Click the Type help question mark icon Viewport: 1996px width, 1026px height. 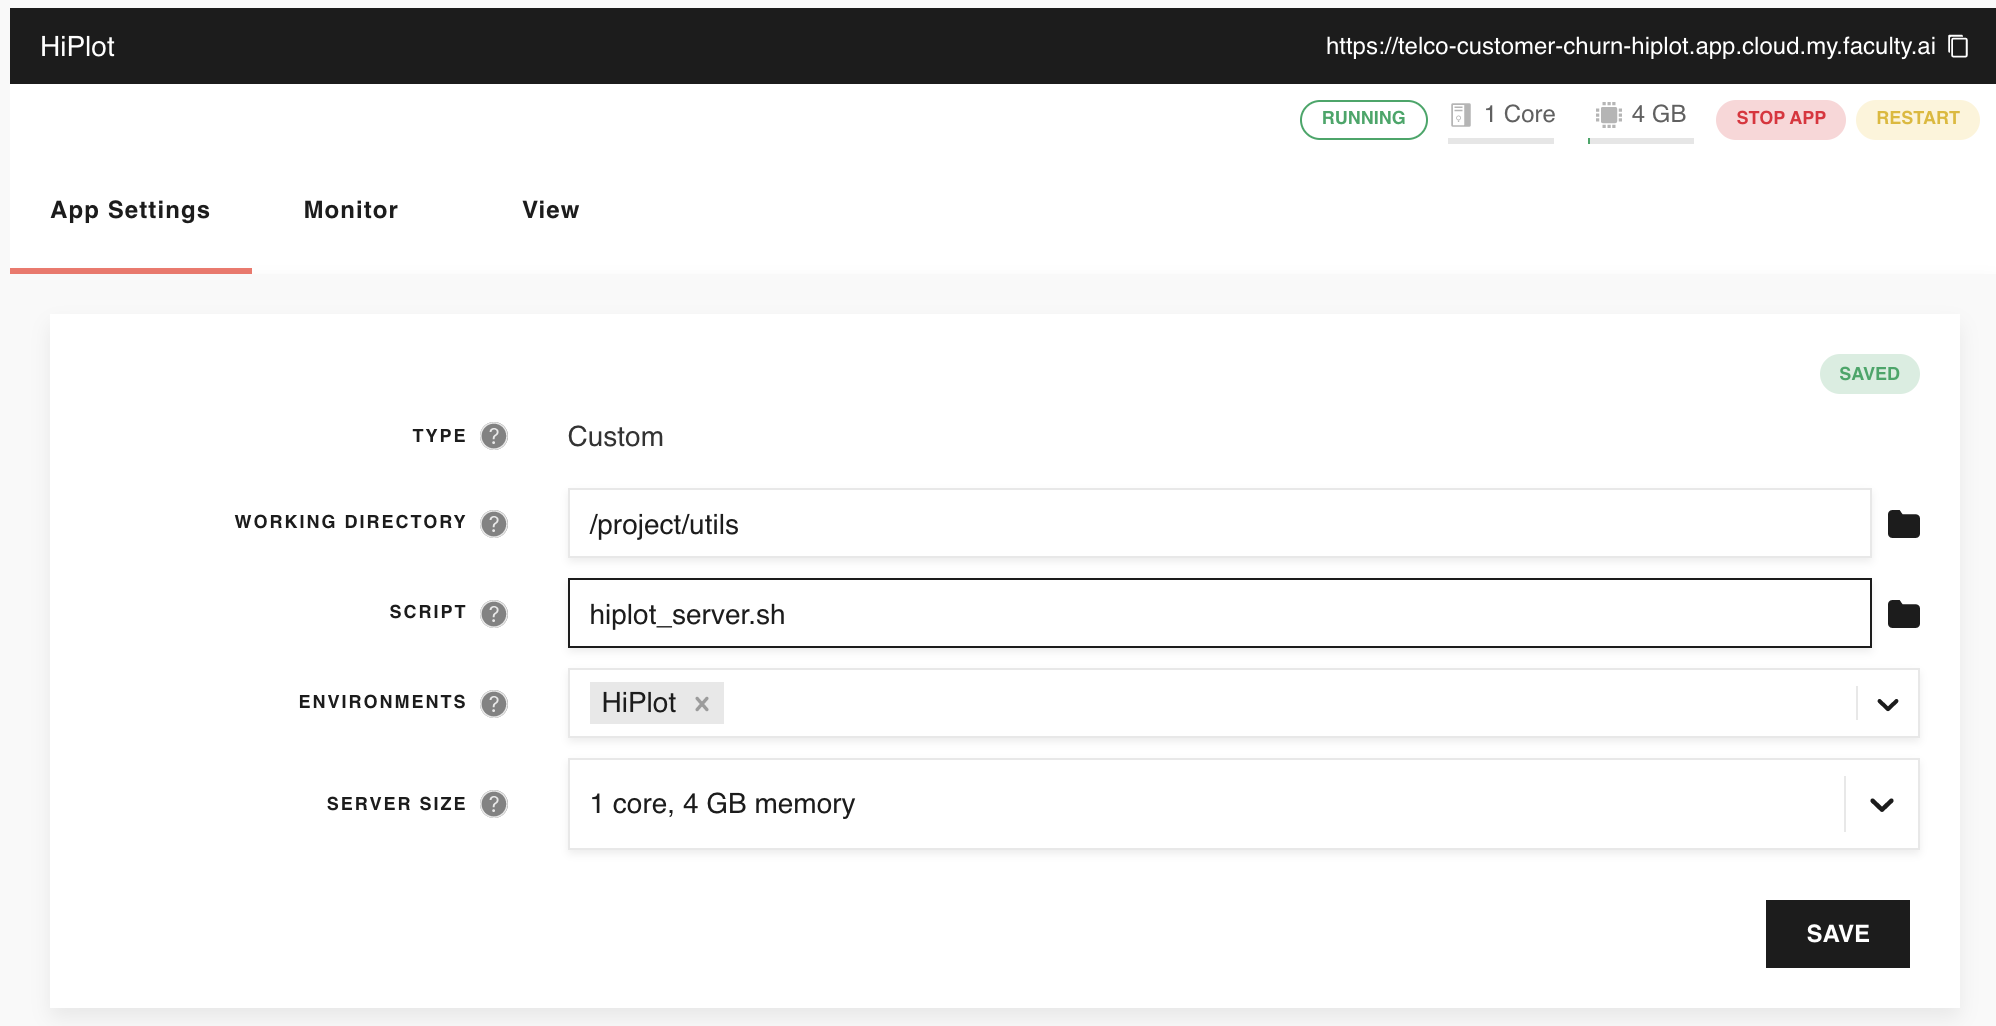pos(494,436)
